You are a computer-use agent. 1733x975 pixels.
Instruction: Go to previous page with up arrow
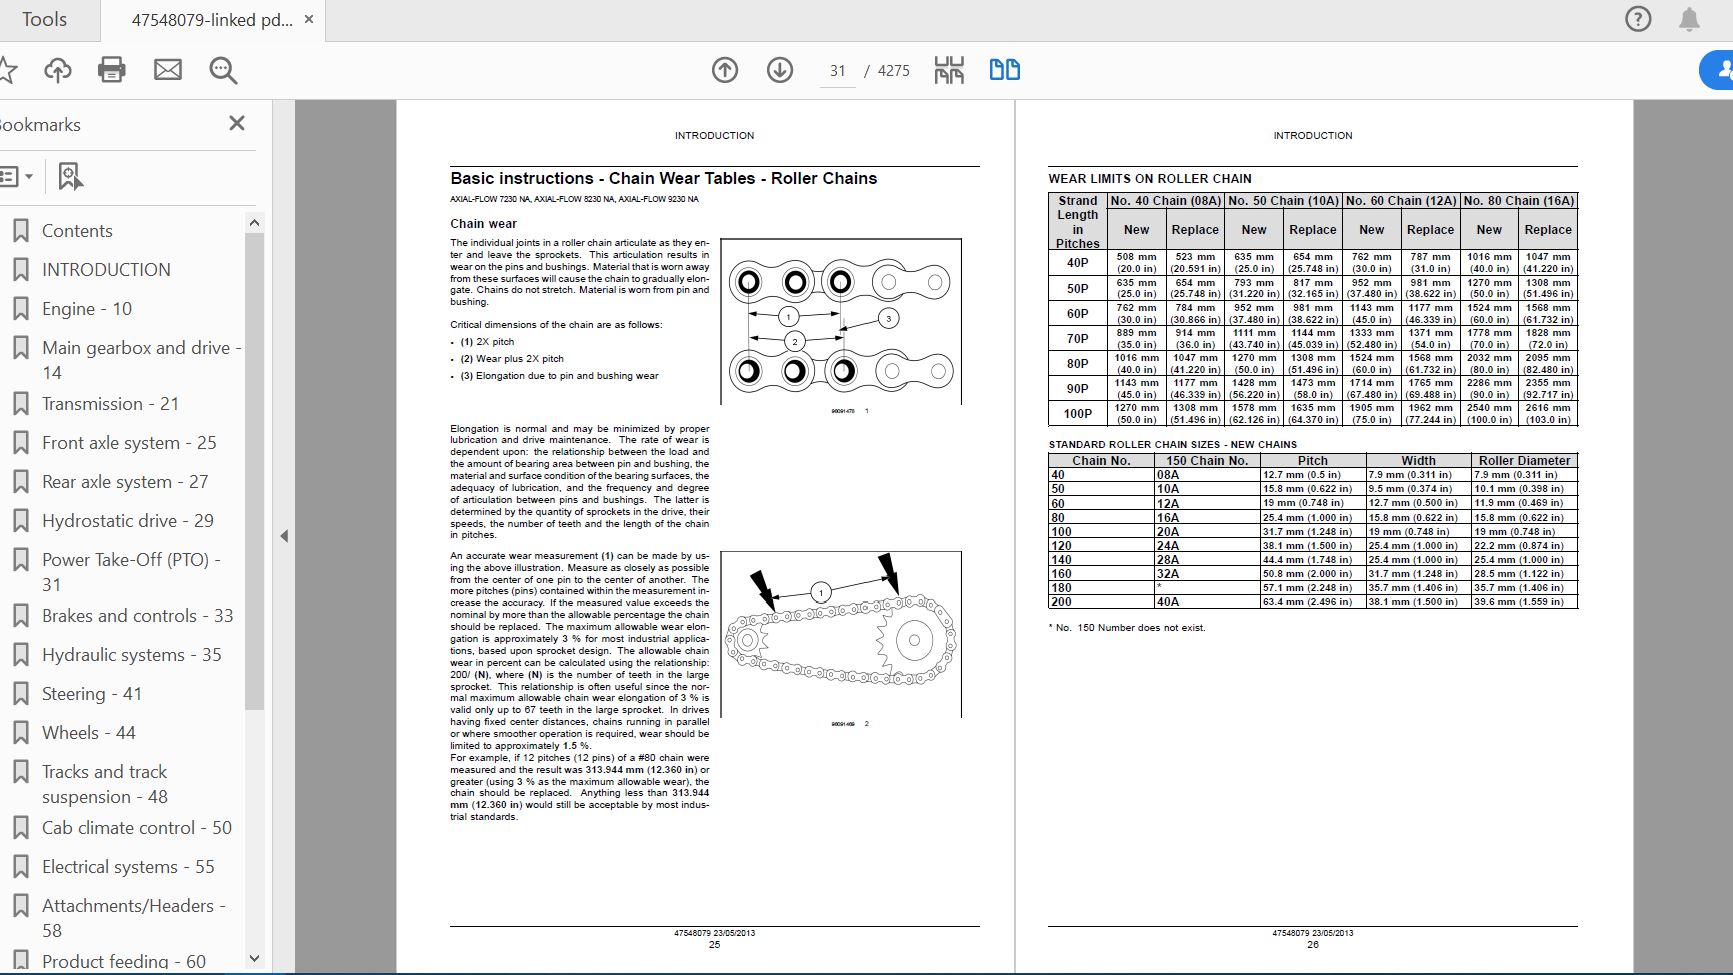(x=725, y=70)
